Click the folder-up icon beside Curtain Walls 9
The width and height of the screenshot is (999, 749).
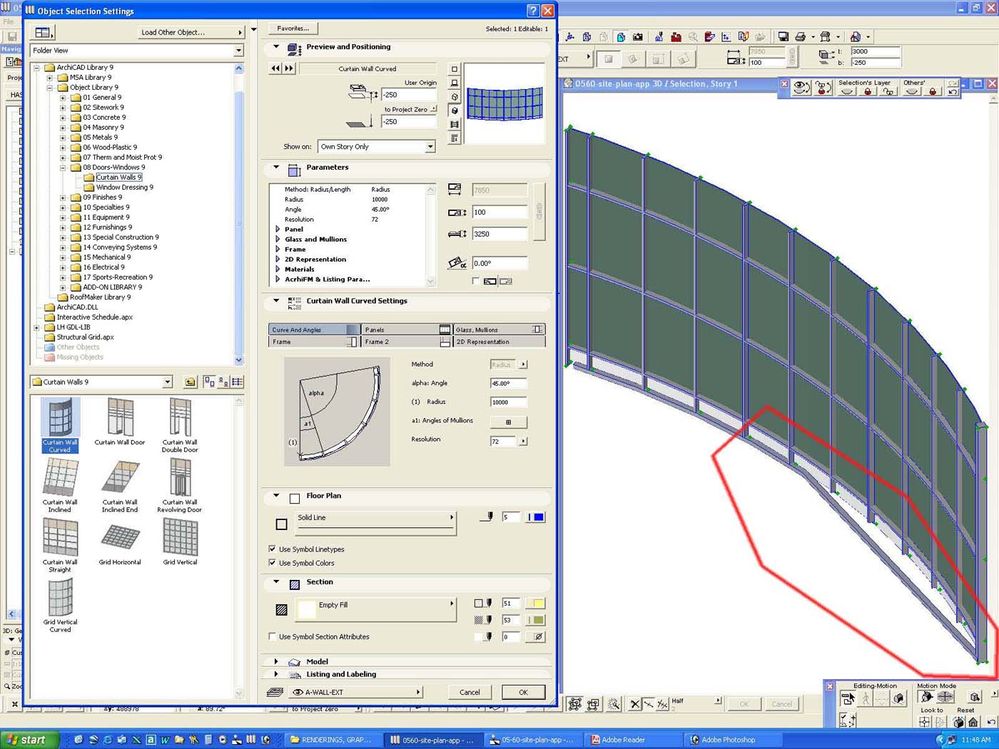[x=190, y=382]
